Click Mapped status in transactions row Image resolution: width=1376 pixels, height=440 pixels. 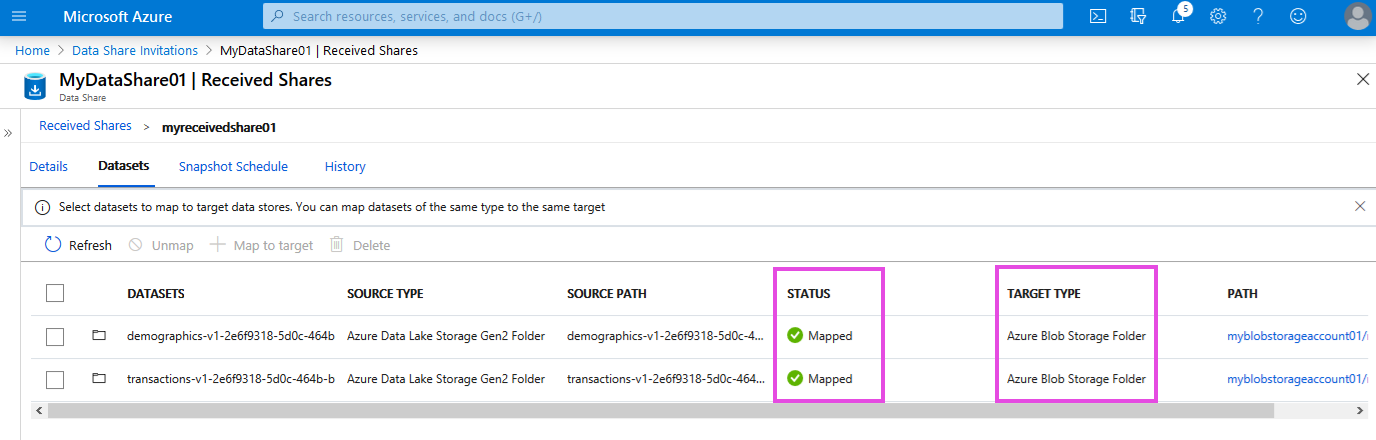pos(820,379)
